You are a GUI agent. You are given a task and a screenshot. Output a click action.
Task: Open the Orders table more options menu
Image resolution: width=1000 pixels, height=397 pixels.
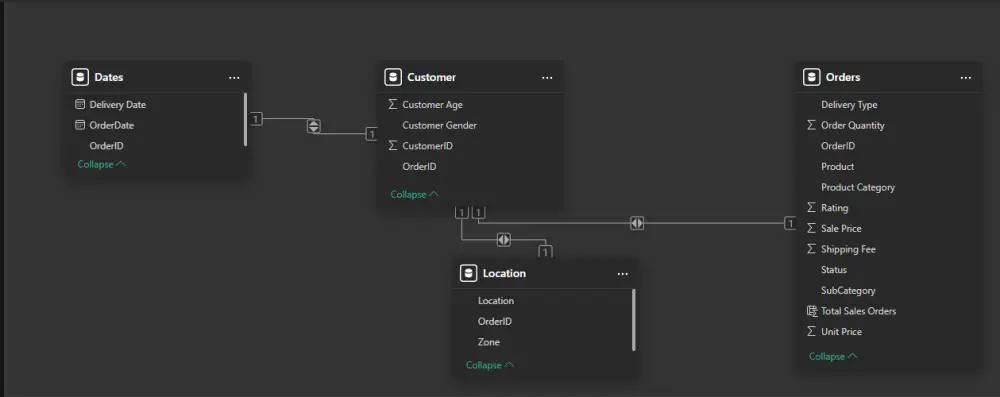[x=966, y=77]
